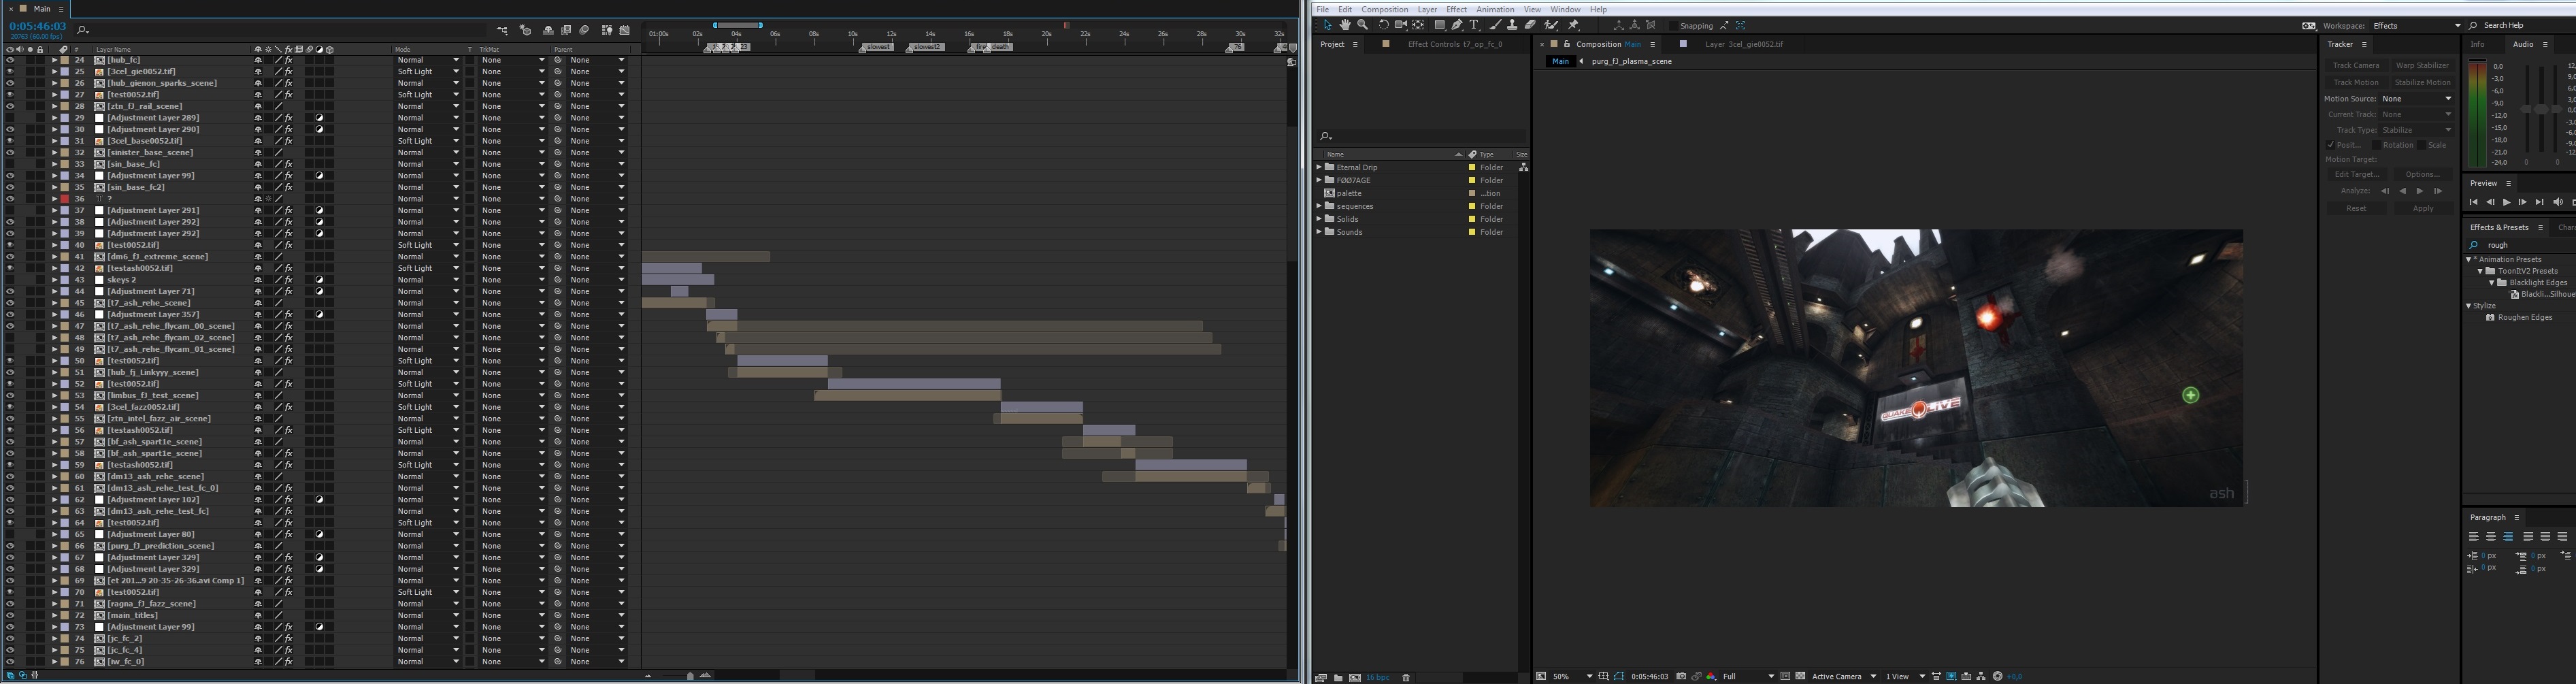Click the 16 bpc color depth button
Image resolution: width=2576 pixels, height=684 pixels.
click(x=1378, y=678)
